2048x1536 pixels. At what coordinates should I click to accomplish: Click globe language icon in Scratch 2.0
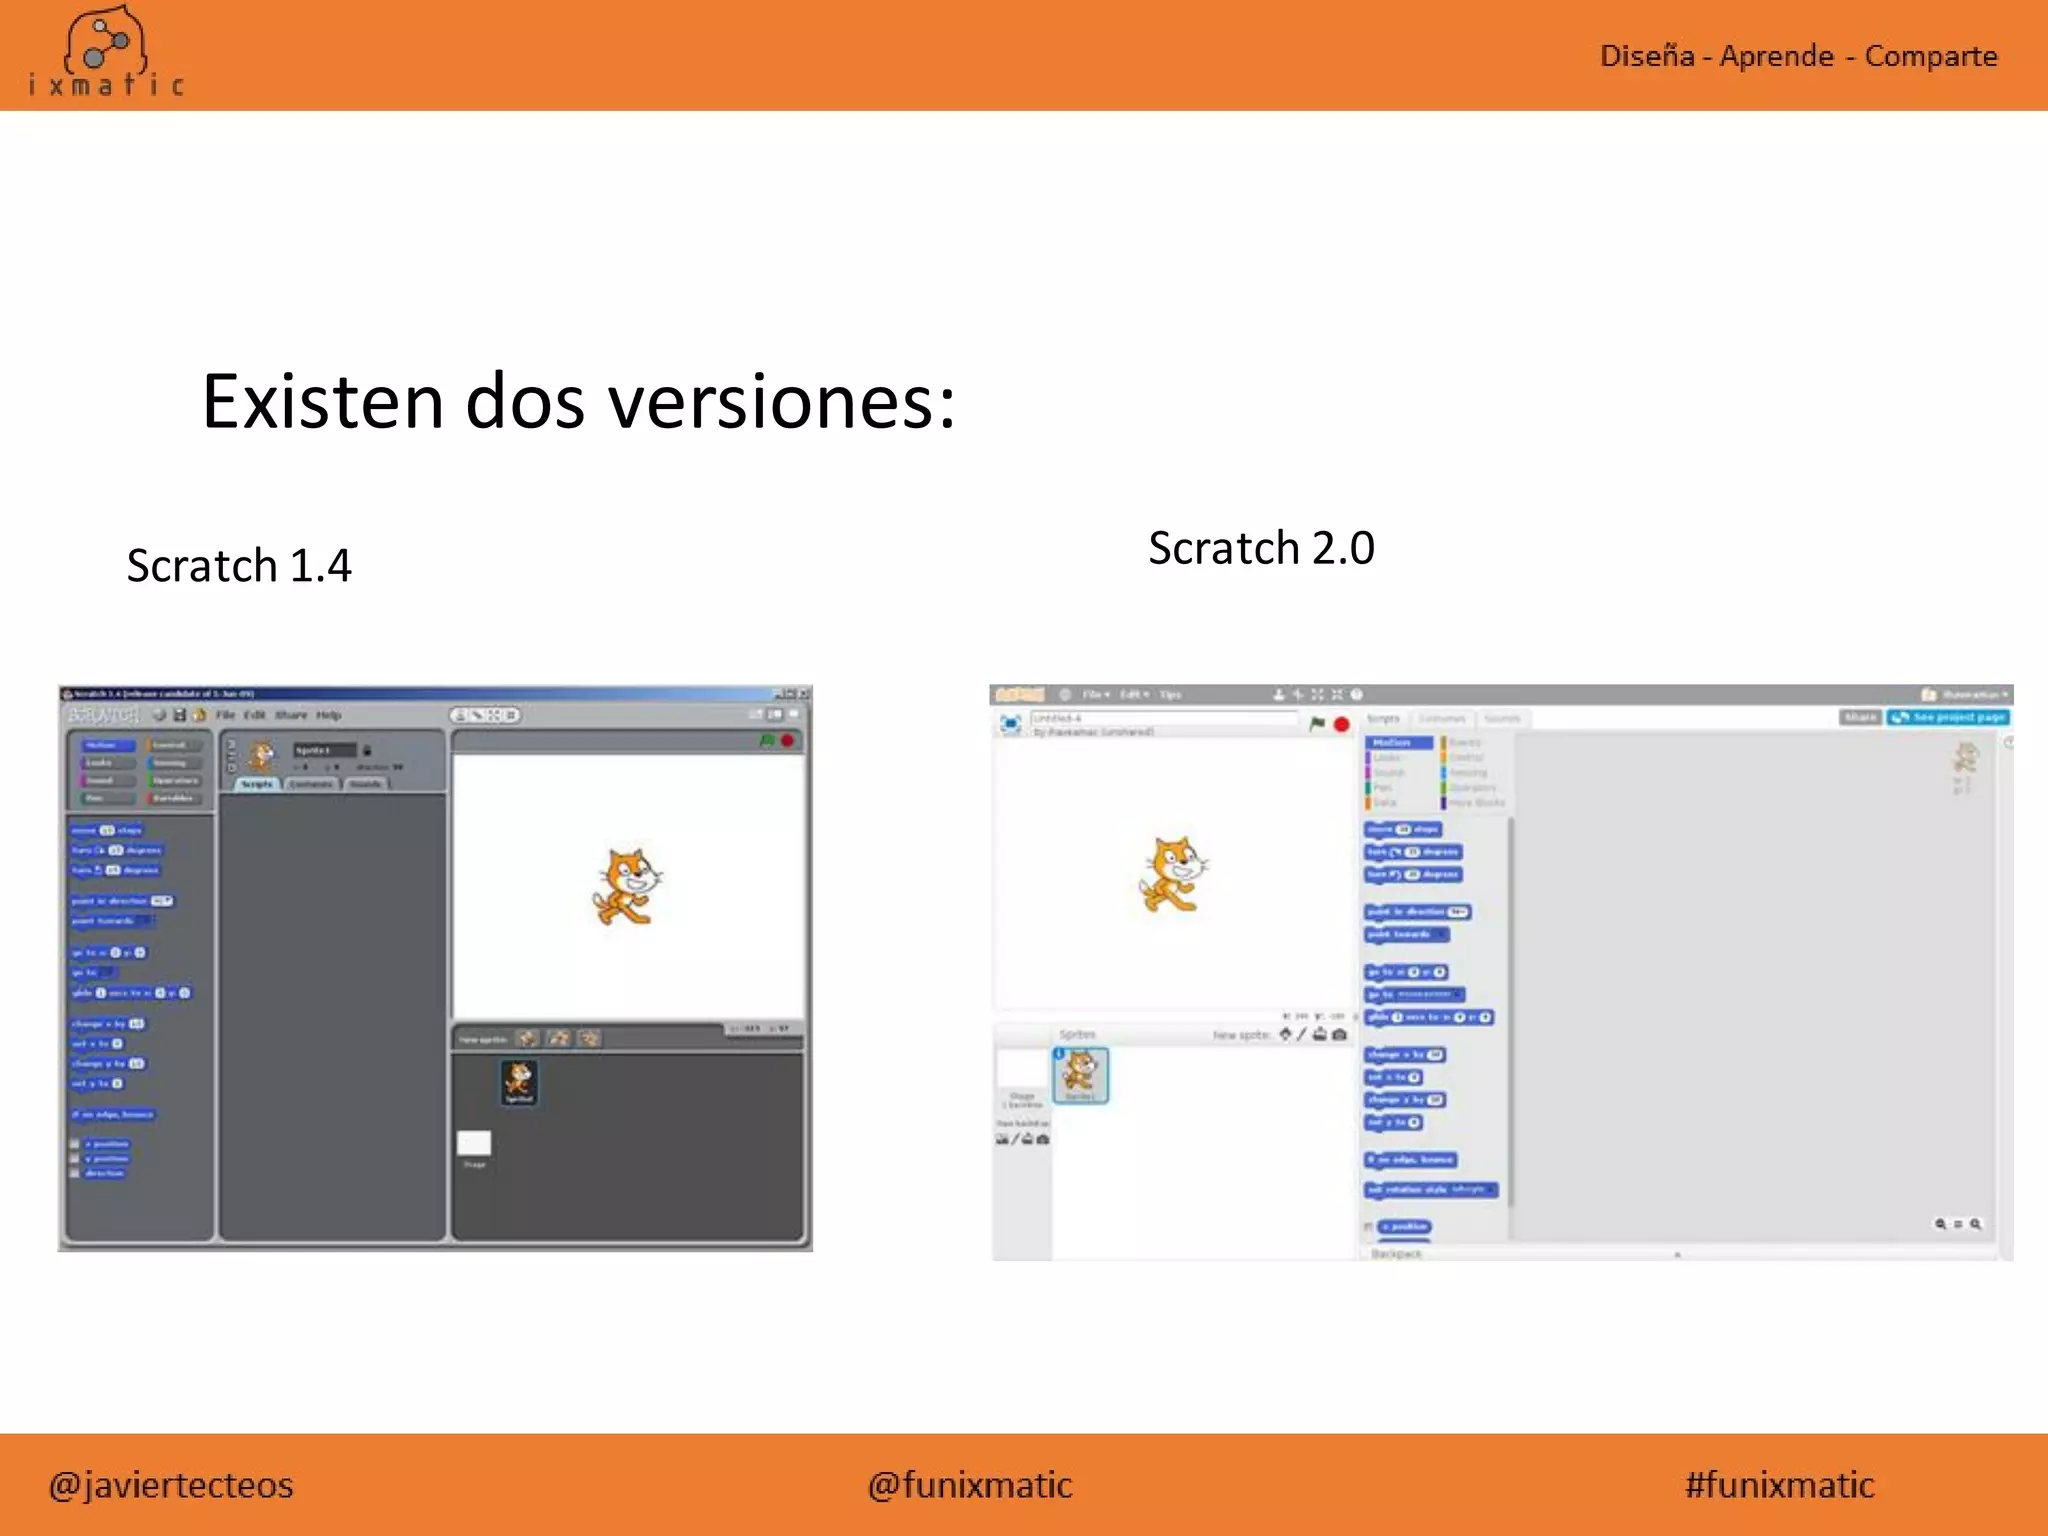(1066, 694)
